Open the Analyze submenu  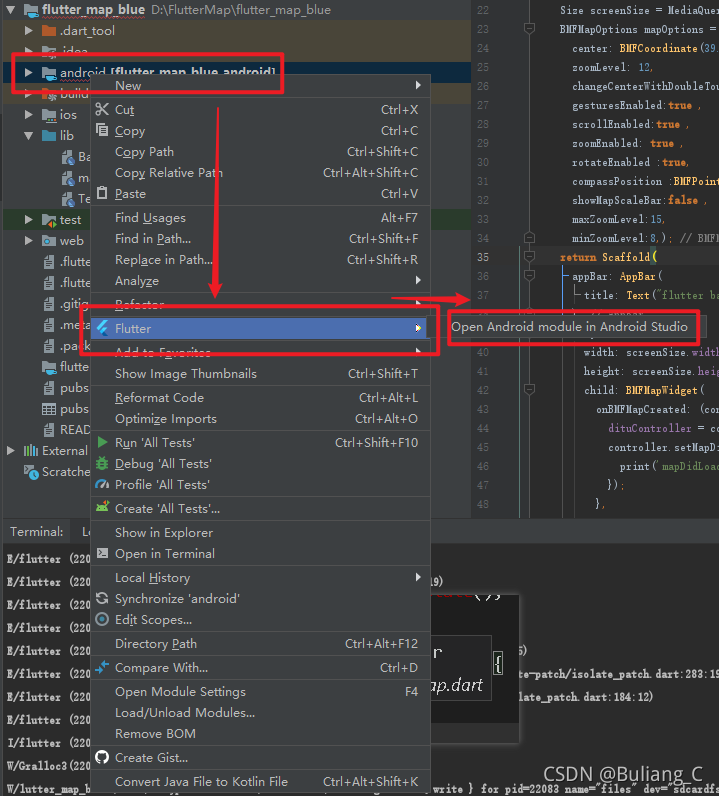coord(260,280)
